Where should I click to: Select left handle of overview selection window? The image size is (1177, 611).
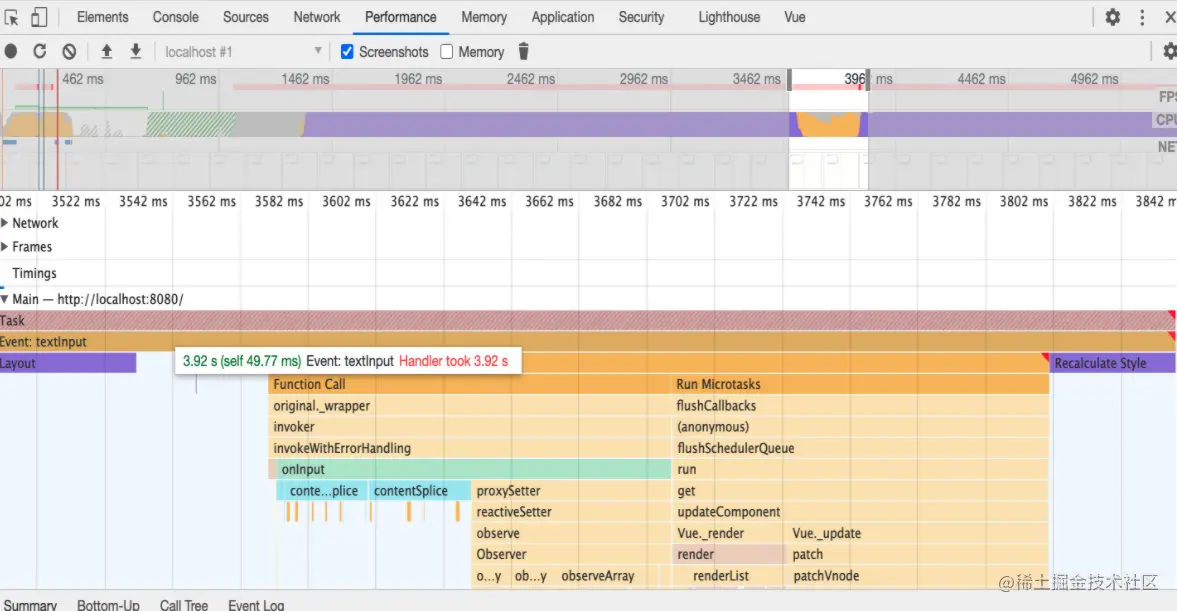click(789, 80)
